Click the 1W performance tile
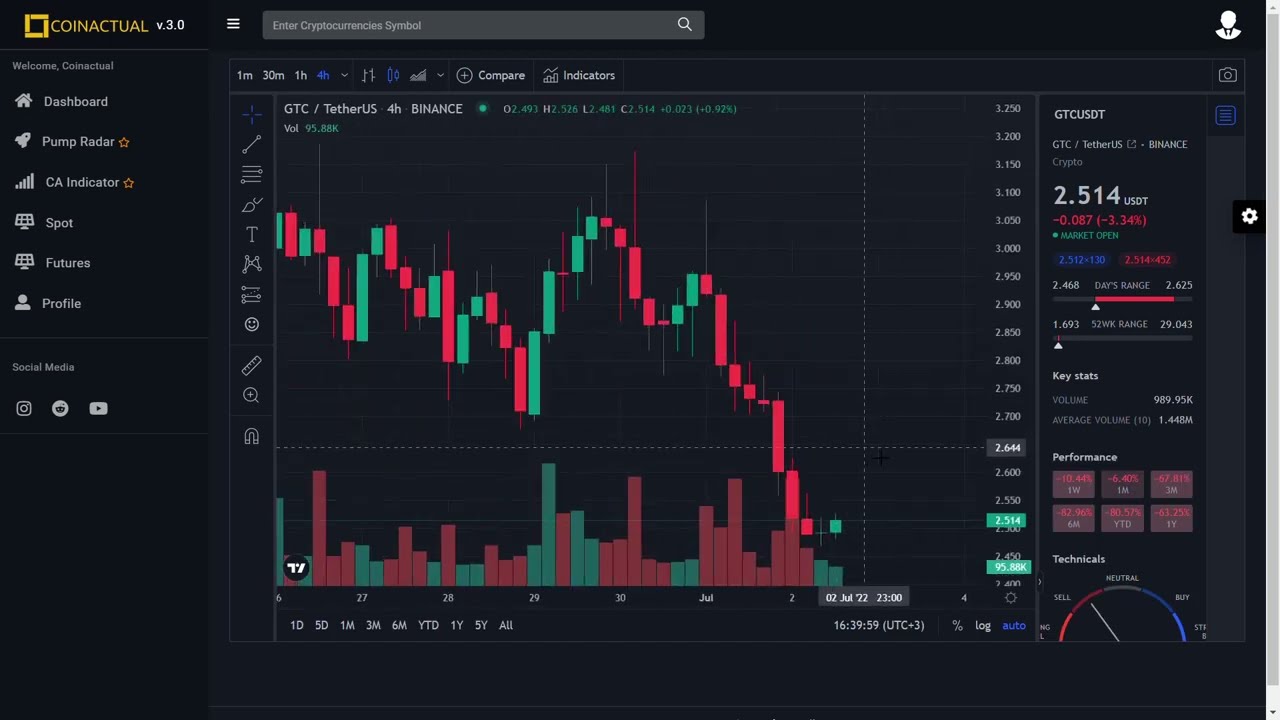This screenshot has height=720, width=1280. [1073, 484]
